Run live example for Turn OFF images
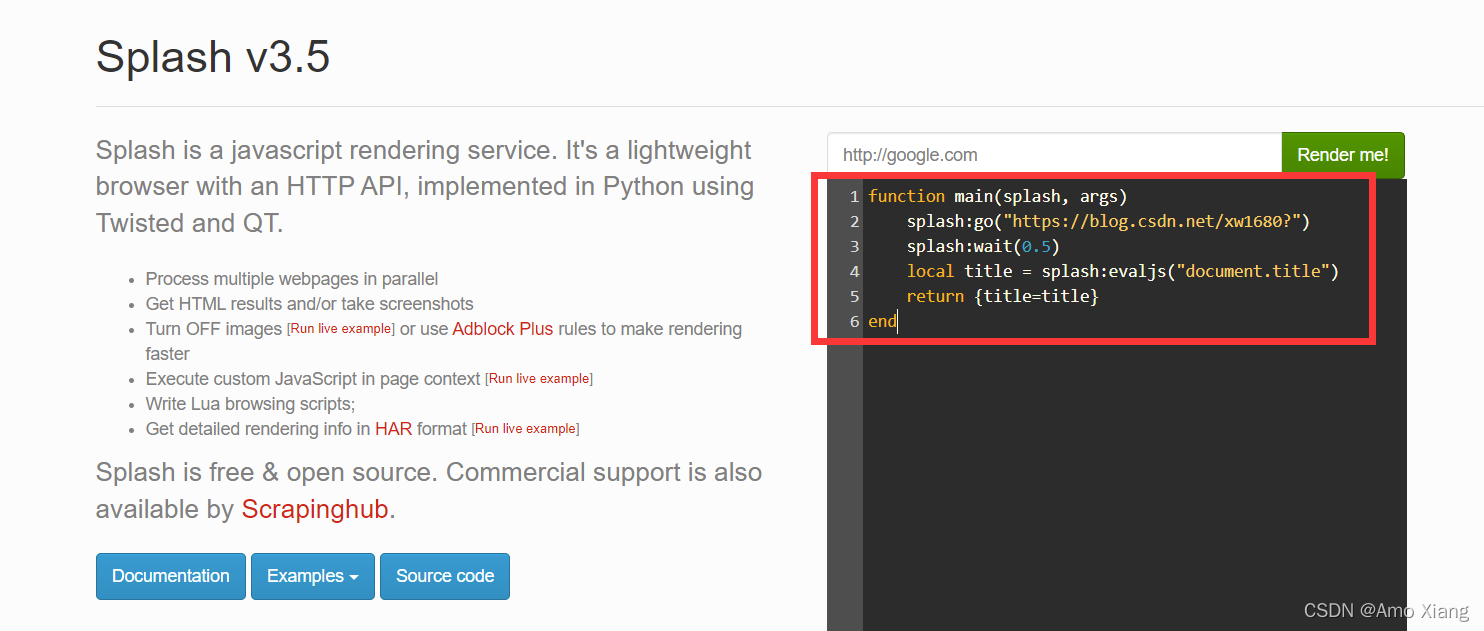 pos(341,329)
